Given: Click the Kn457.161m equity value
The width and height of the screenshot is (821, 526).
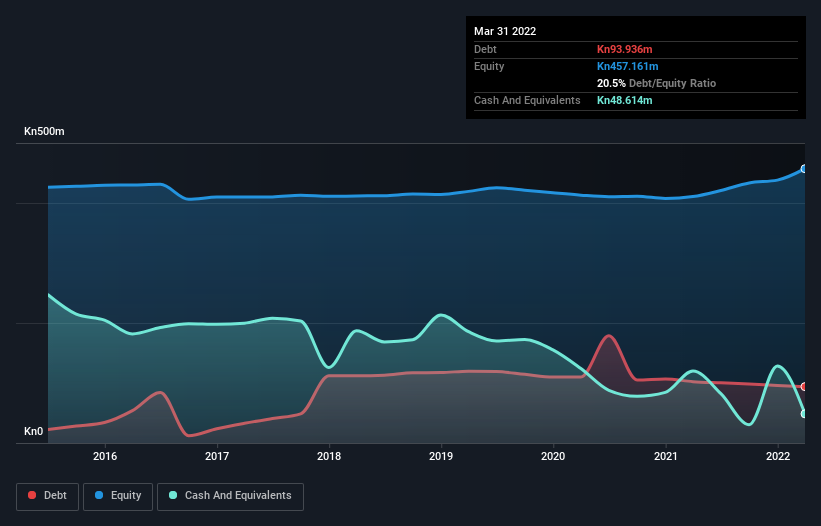Looking at the screenshot, I should [x=628, y=66].
